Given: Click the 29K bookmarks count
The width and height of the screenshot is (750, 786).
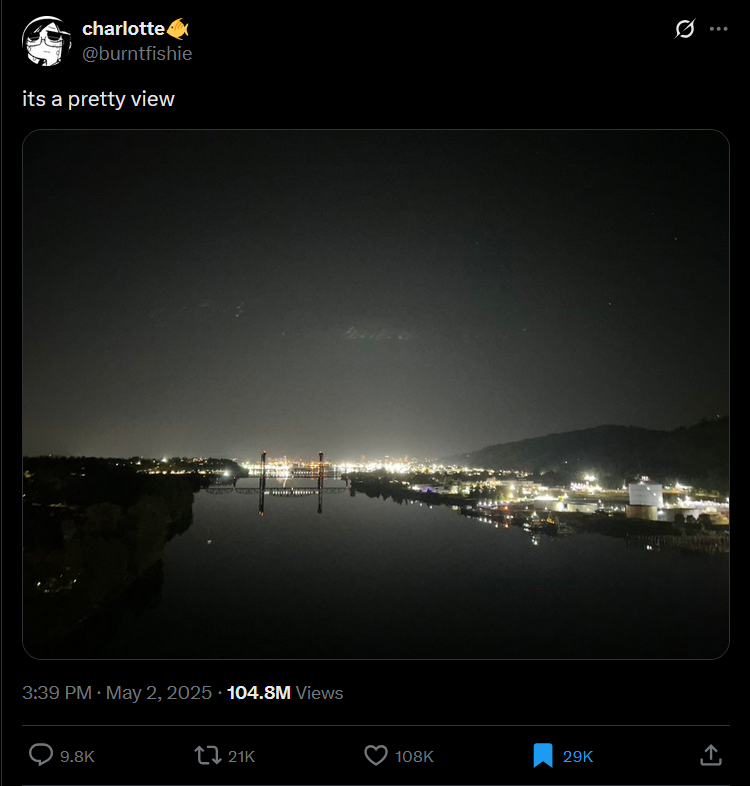Looking at the screenshot, I should click(x=578, y=756).
